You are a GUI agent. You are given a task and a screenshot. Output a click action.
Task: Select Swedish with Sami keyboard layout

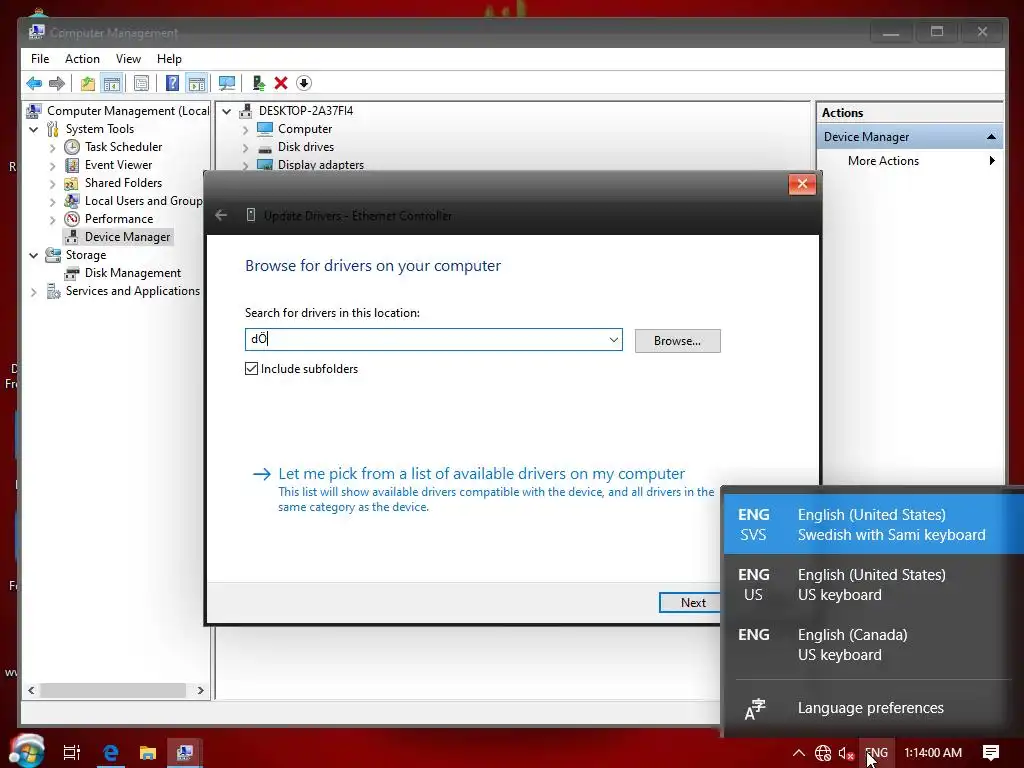874,524
